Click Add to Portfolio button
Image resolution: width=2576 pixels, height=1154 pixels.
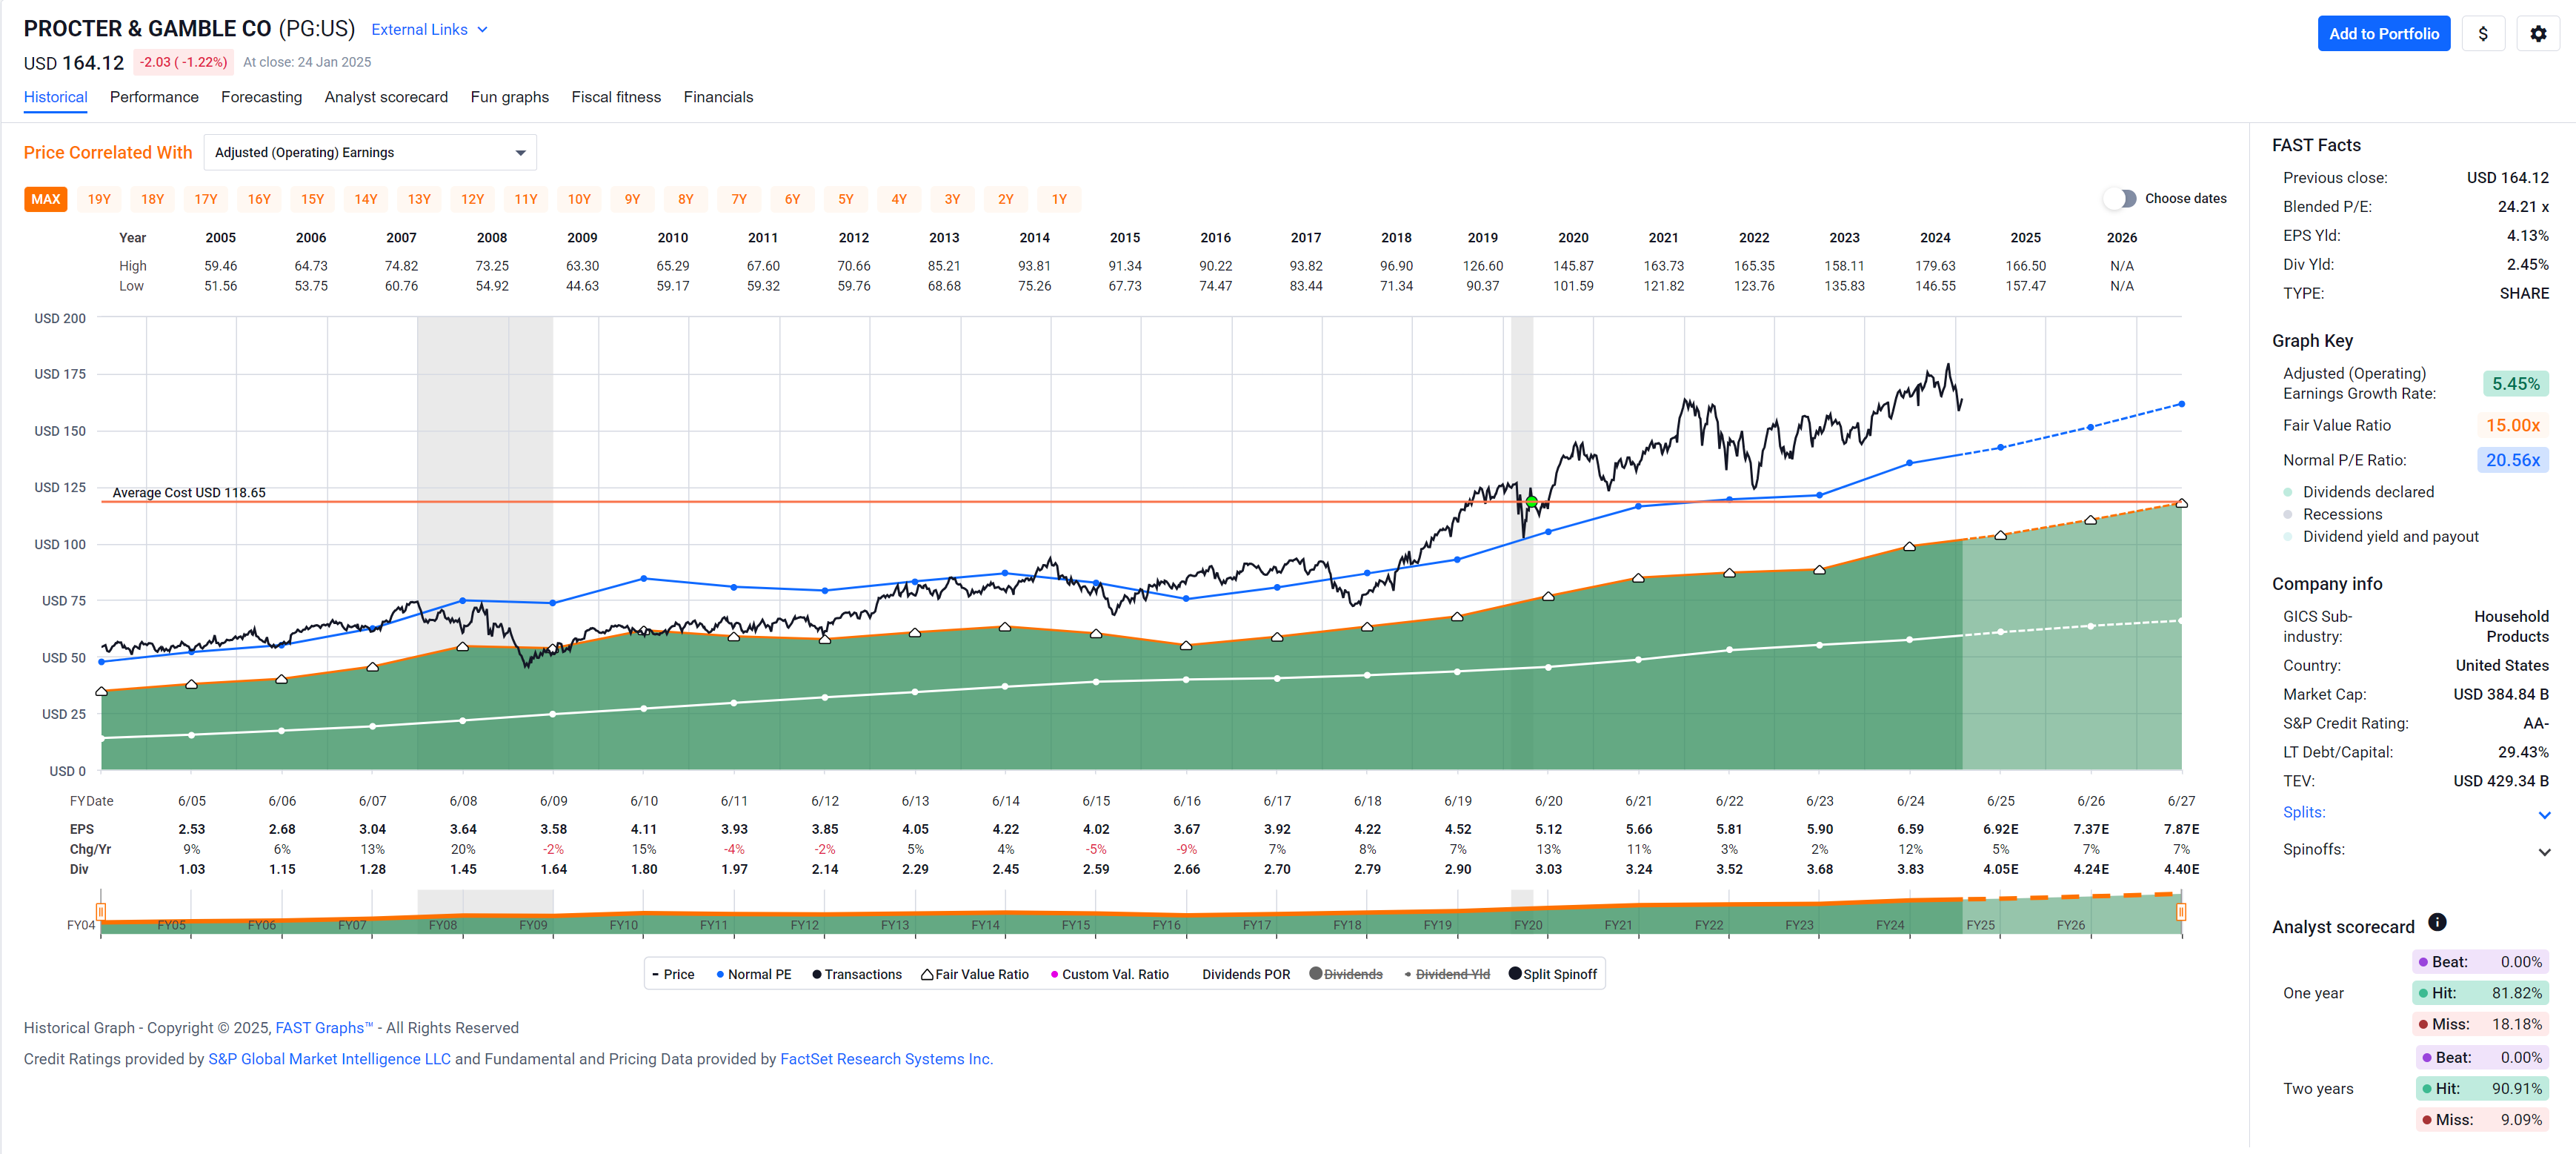click(2383, 34)
